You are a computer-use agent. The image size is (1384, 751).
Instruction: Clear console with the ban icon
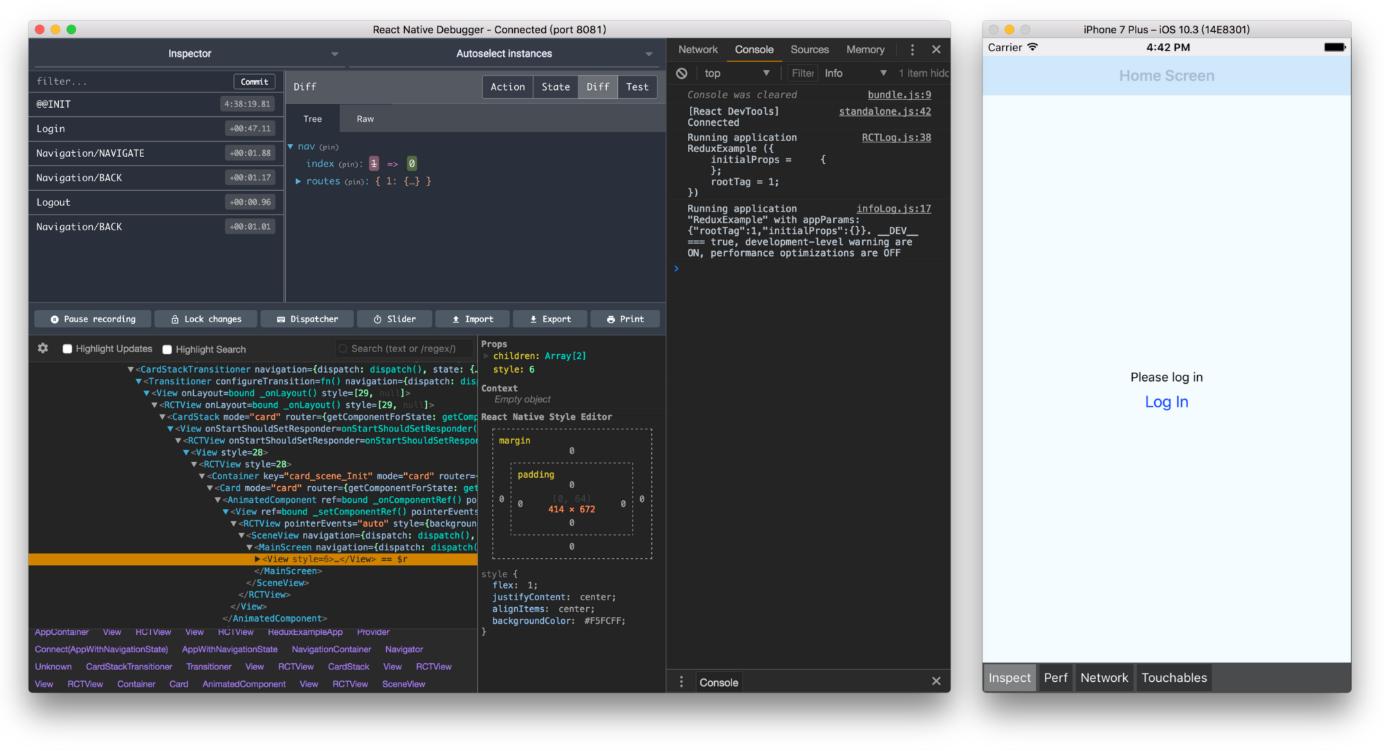(x=682, y=73)
